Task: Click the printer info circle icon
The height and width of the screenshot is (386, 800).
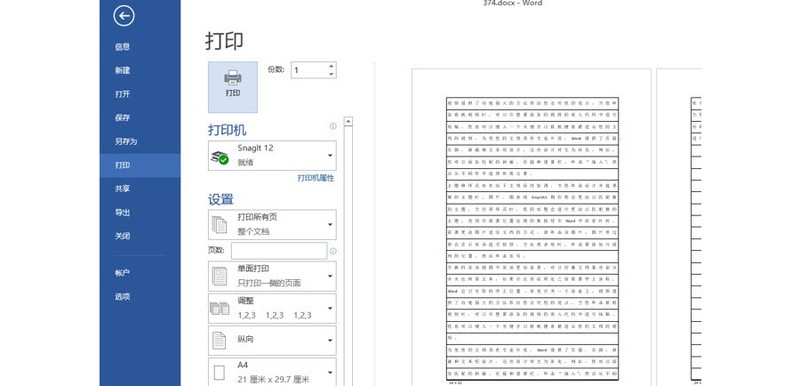Action: (x=333, y=126)
